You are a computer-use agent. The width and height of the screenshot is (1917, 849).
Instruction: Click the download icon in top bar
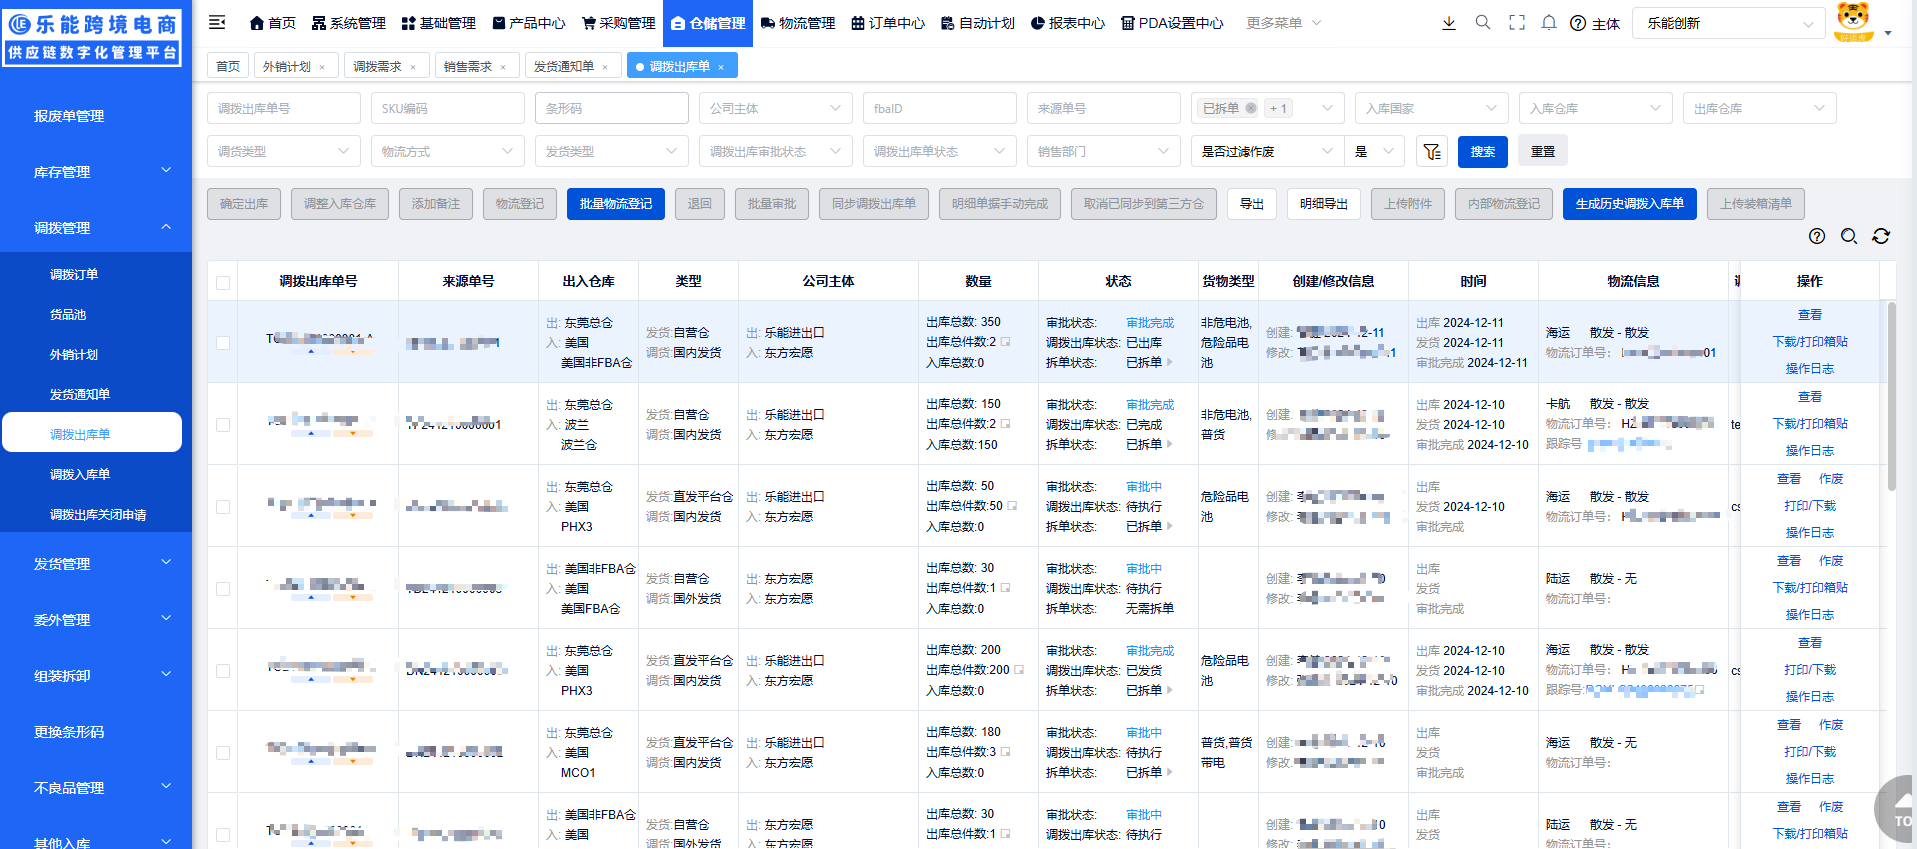point(1448,22)
